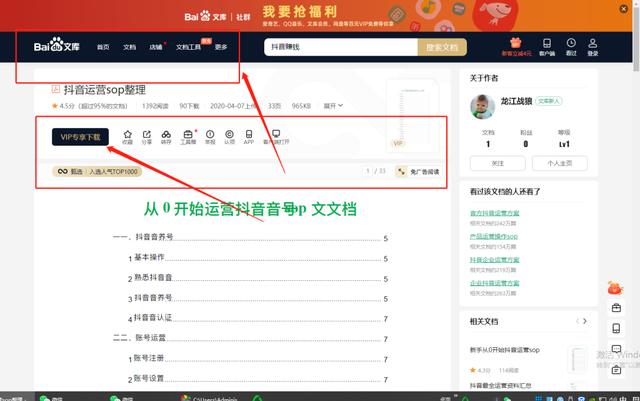
Task: Click the red gift box promo icon
Action: 516,43
